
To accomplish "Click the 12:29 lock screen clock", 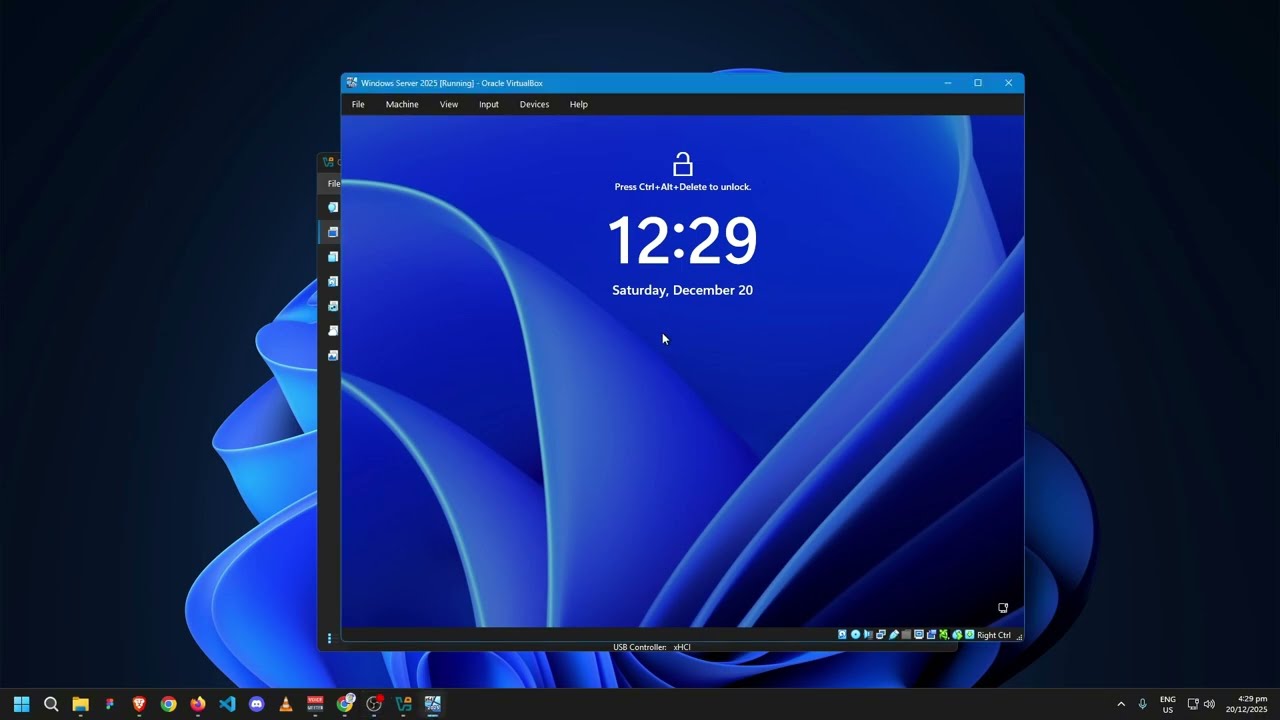I will pyautogui.click(x=683, y=241).
